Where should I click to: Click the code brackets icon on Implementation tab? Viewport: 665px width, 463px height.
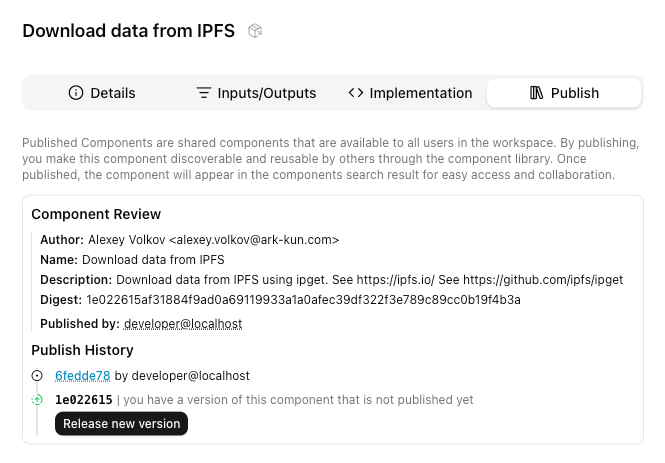356,93
